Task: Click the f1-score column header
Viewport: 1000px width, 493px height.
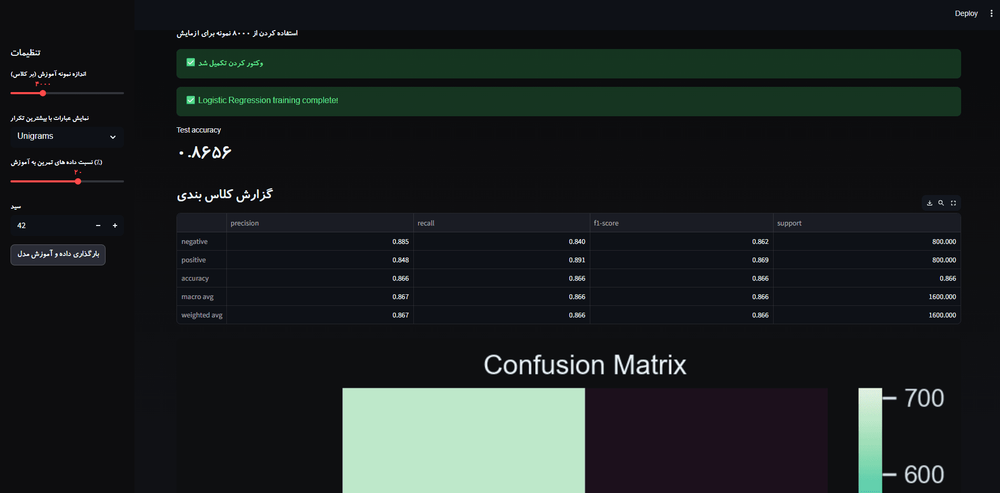Action: coord(681,223)
